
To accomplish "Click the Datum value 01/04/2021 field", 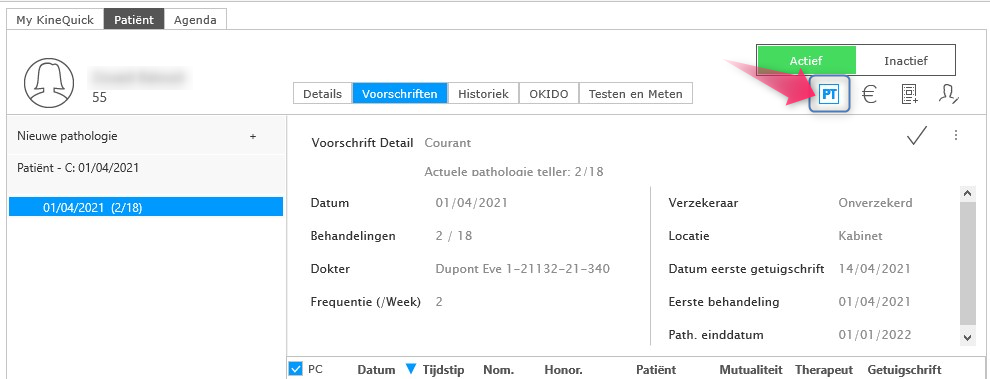I will click(x=471, y=203).
